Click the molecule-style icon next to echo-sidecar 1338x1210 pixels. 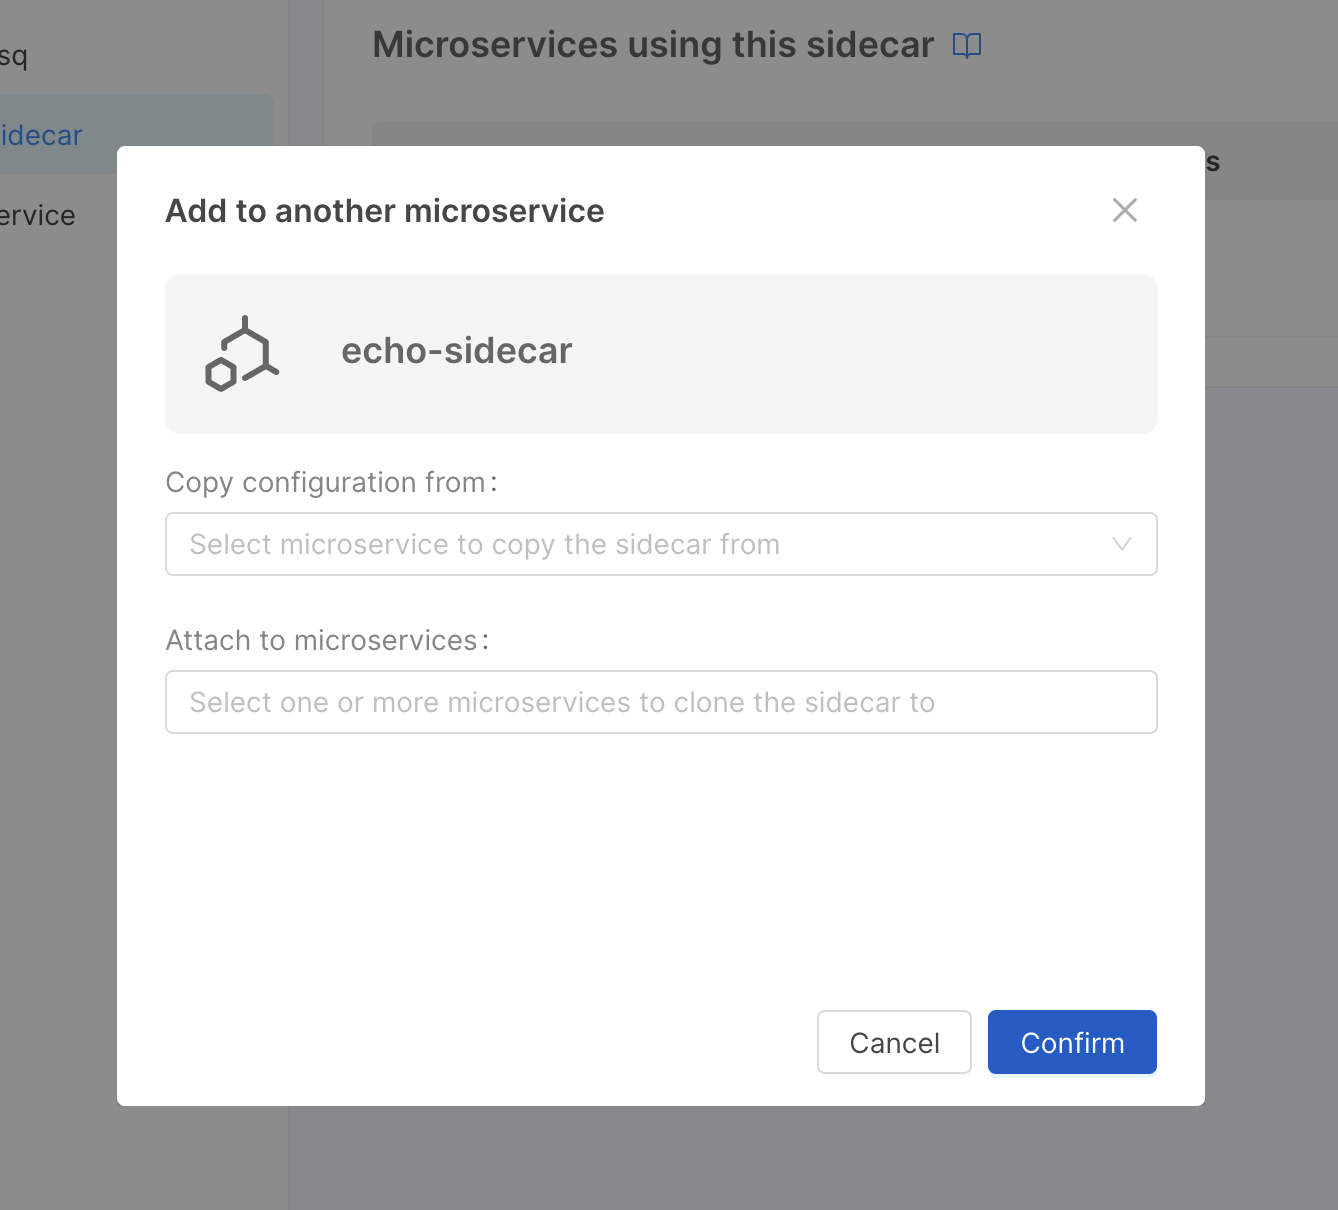click(240, 352)
